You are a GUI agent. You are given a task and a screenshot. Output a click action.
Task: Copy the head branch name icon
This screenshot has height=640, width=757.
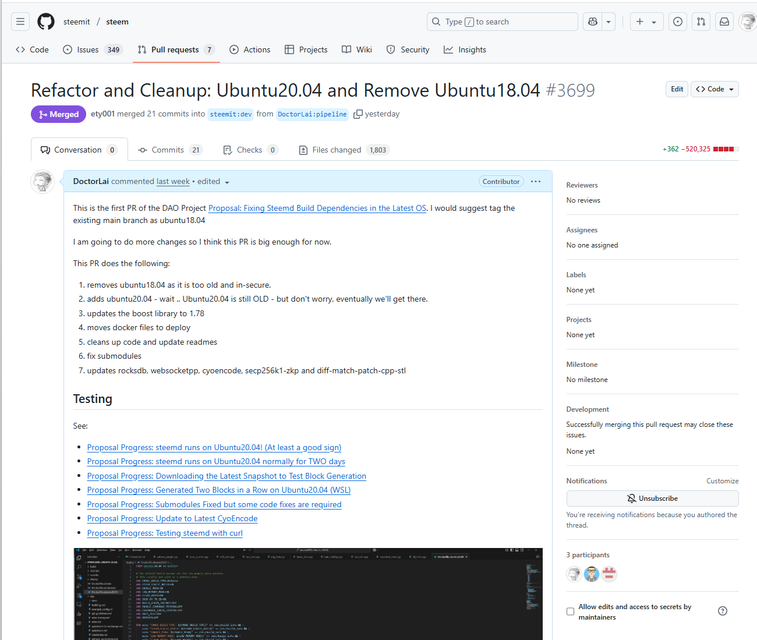coord(357,114)
